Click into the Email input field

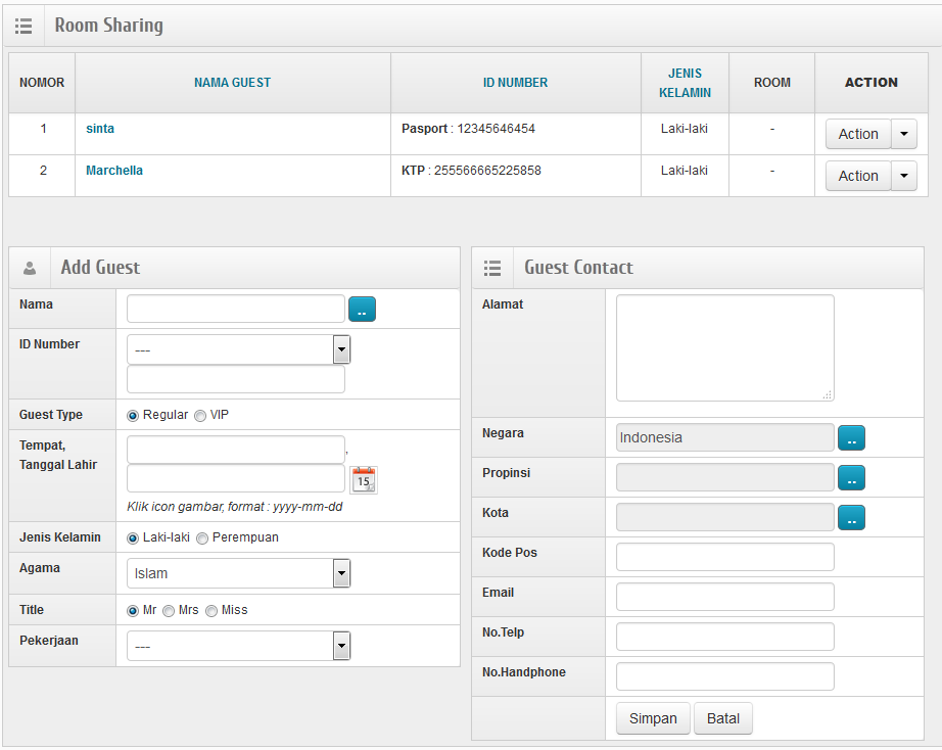pos(725,597)
